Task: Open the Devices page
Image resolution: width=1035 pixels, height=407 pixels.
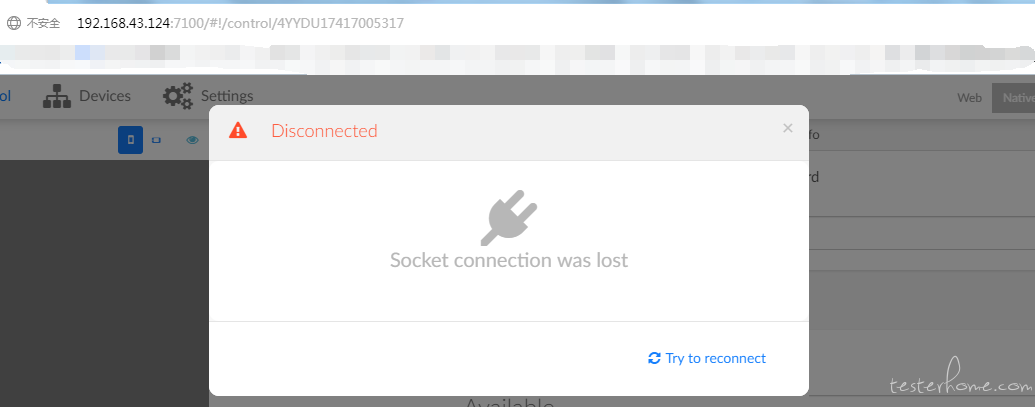Action: click(x=86, y=96)
